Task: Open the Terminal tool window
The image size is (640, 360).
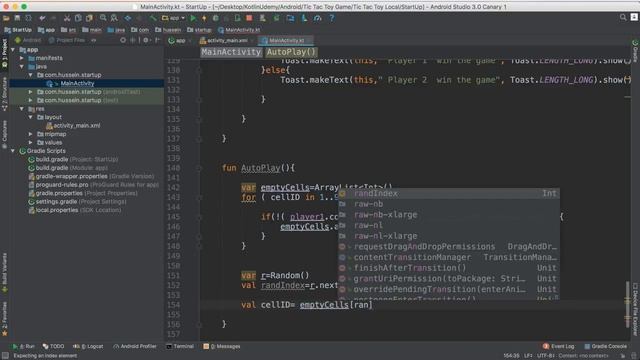Action: (180, 346)
